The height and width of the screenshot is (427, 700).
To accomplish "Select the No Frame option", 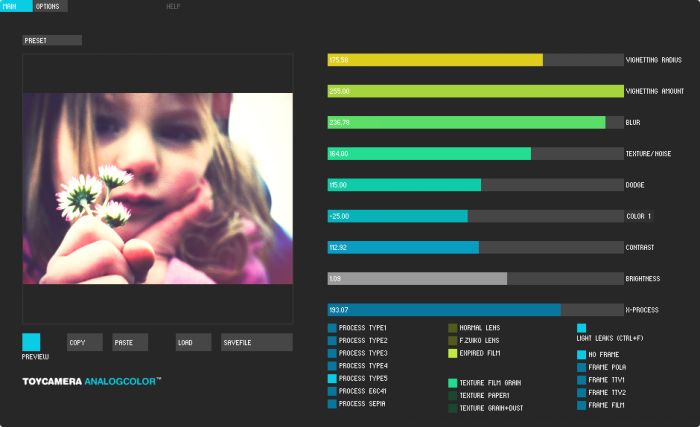I will [x=582, y=355].
